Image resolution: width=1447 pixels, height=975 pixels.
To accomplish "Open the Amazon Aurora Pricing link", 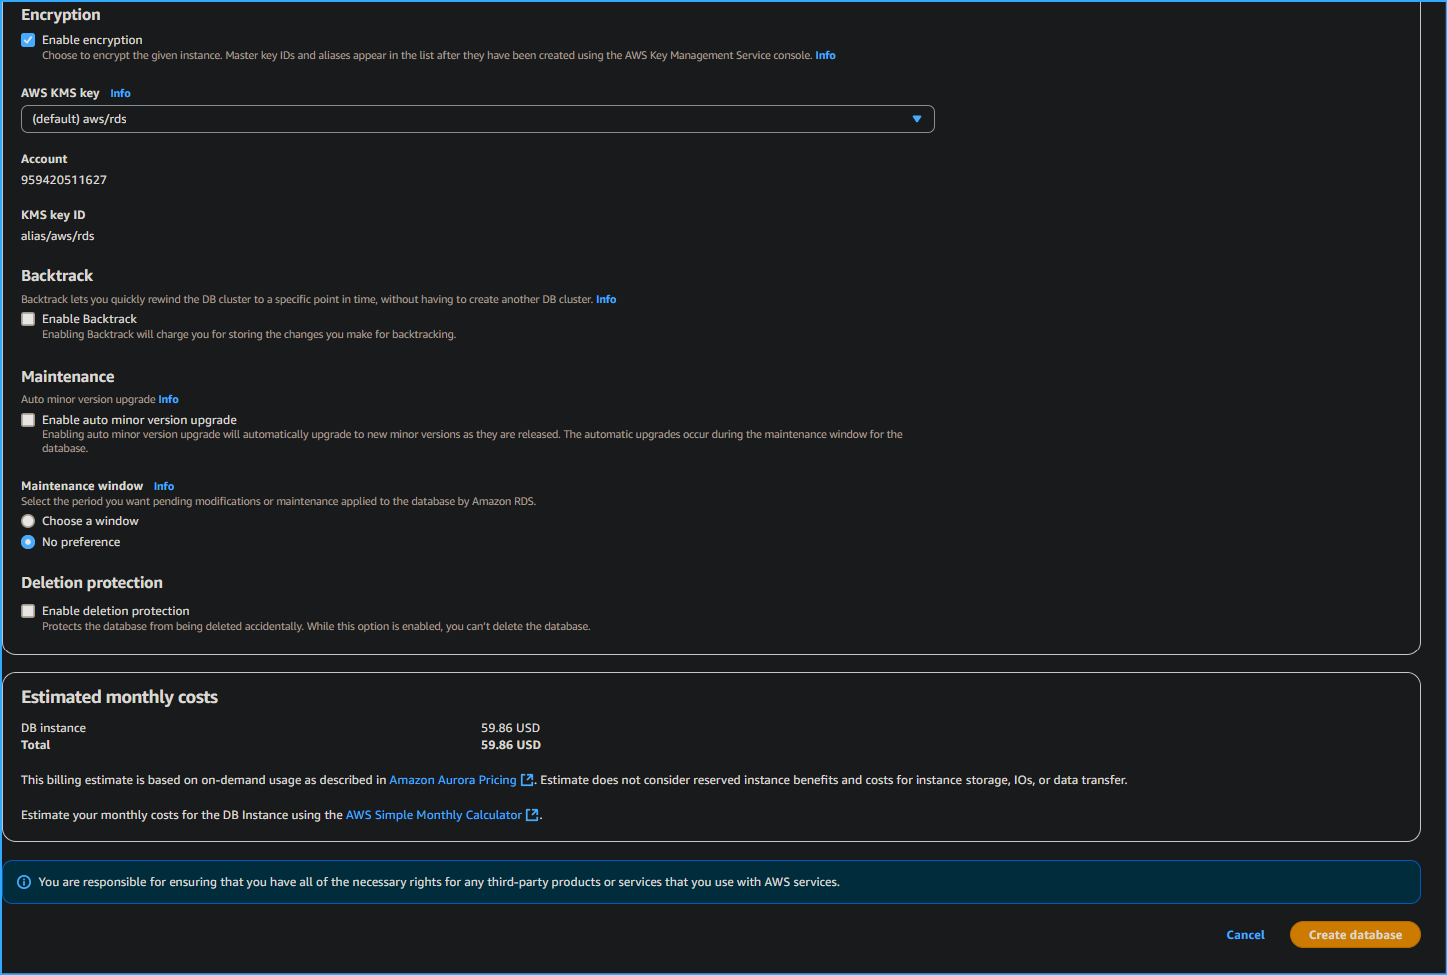I will tap(451, 779).
